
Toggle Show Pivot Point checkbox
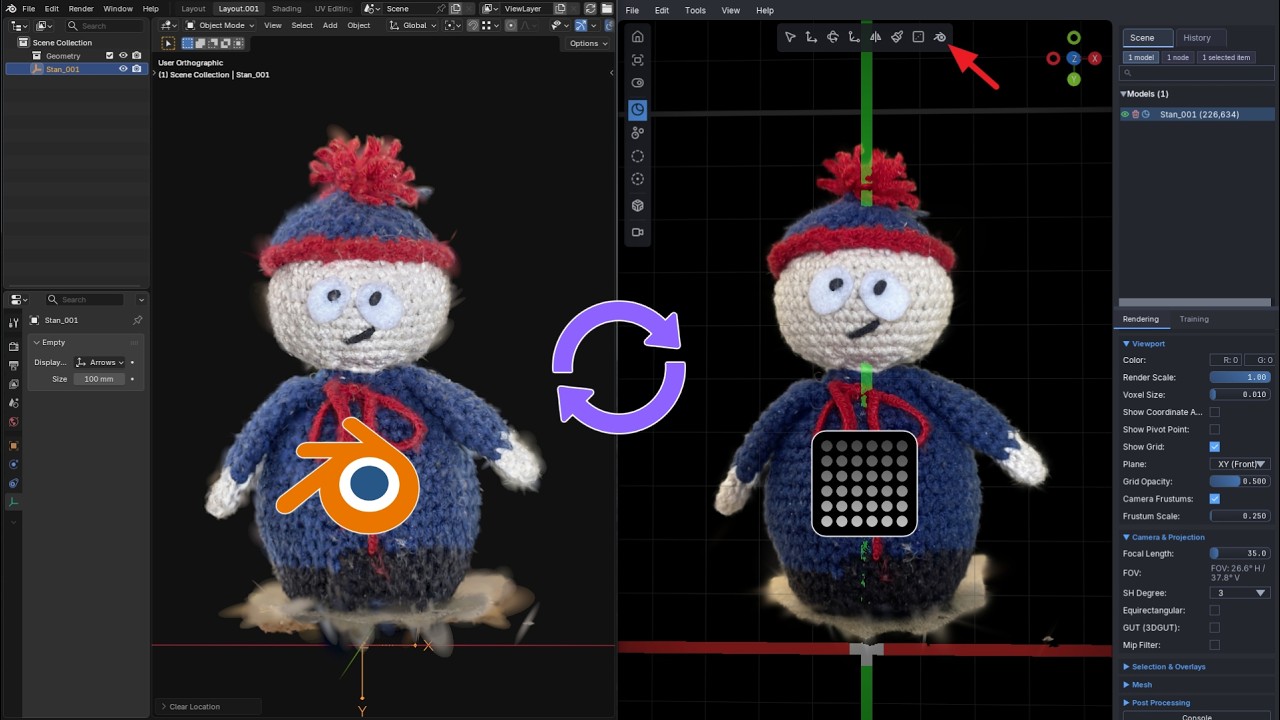point(1215,429)
